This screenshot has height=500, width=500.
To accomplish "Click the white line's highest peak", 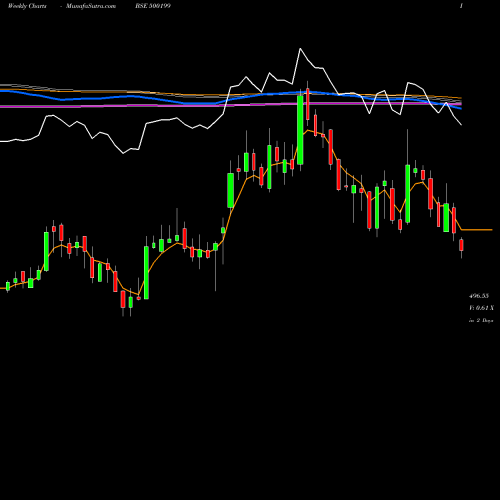I will click(300, 49).
